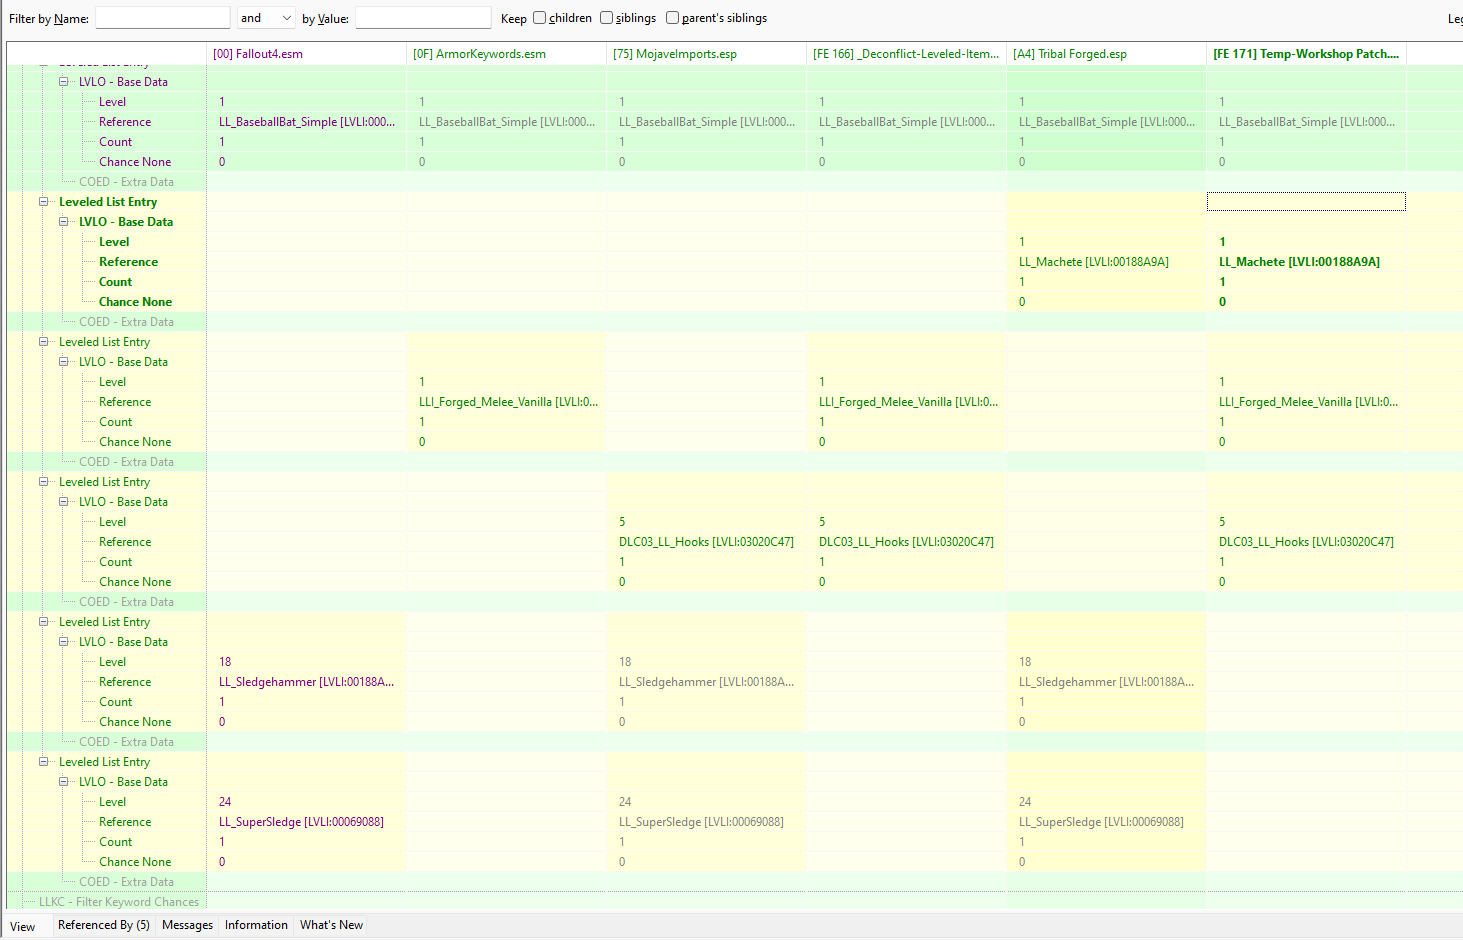Check the parent's siblings option
The image size is (1463, 940).
coord(672,18)
